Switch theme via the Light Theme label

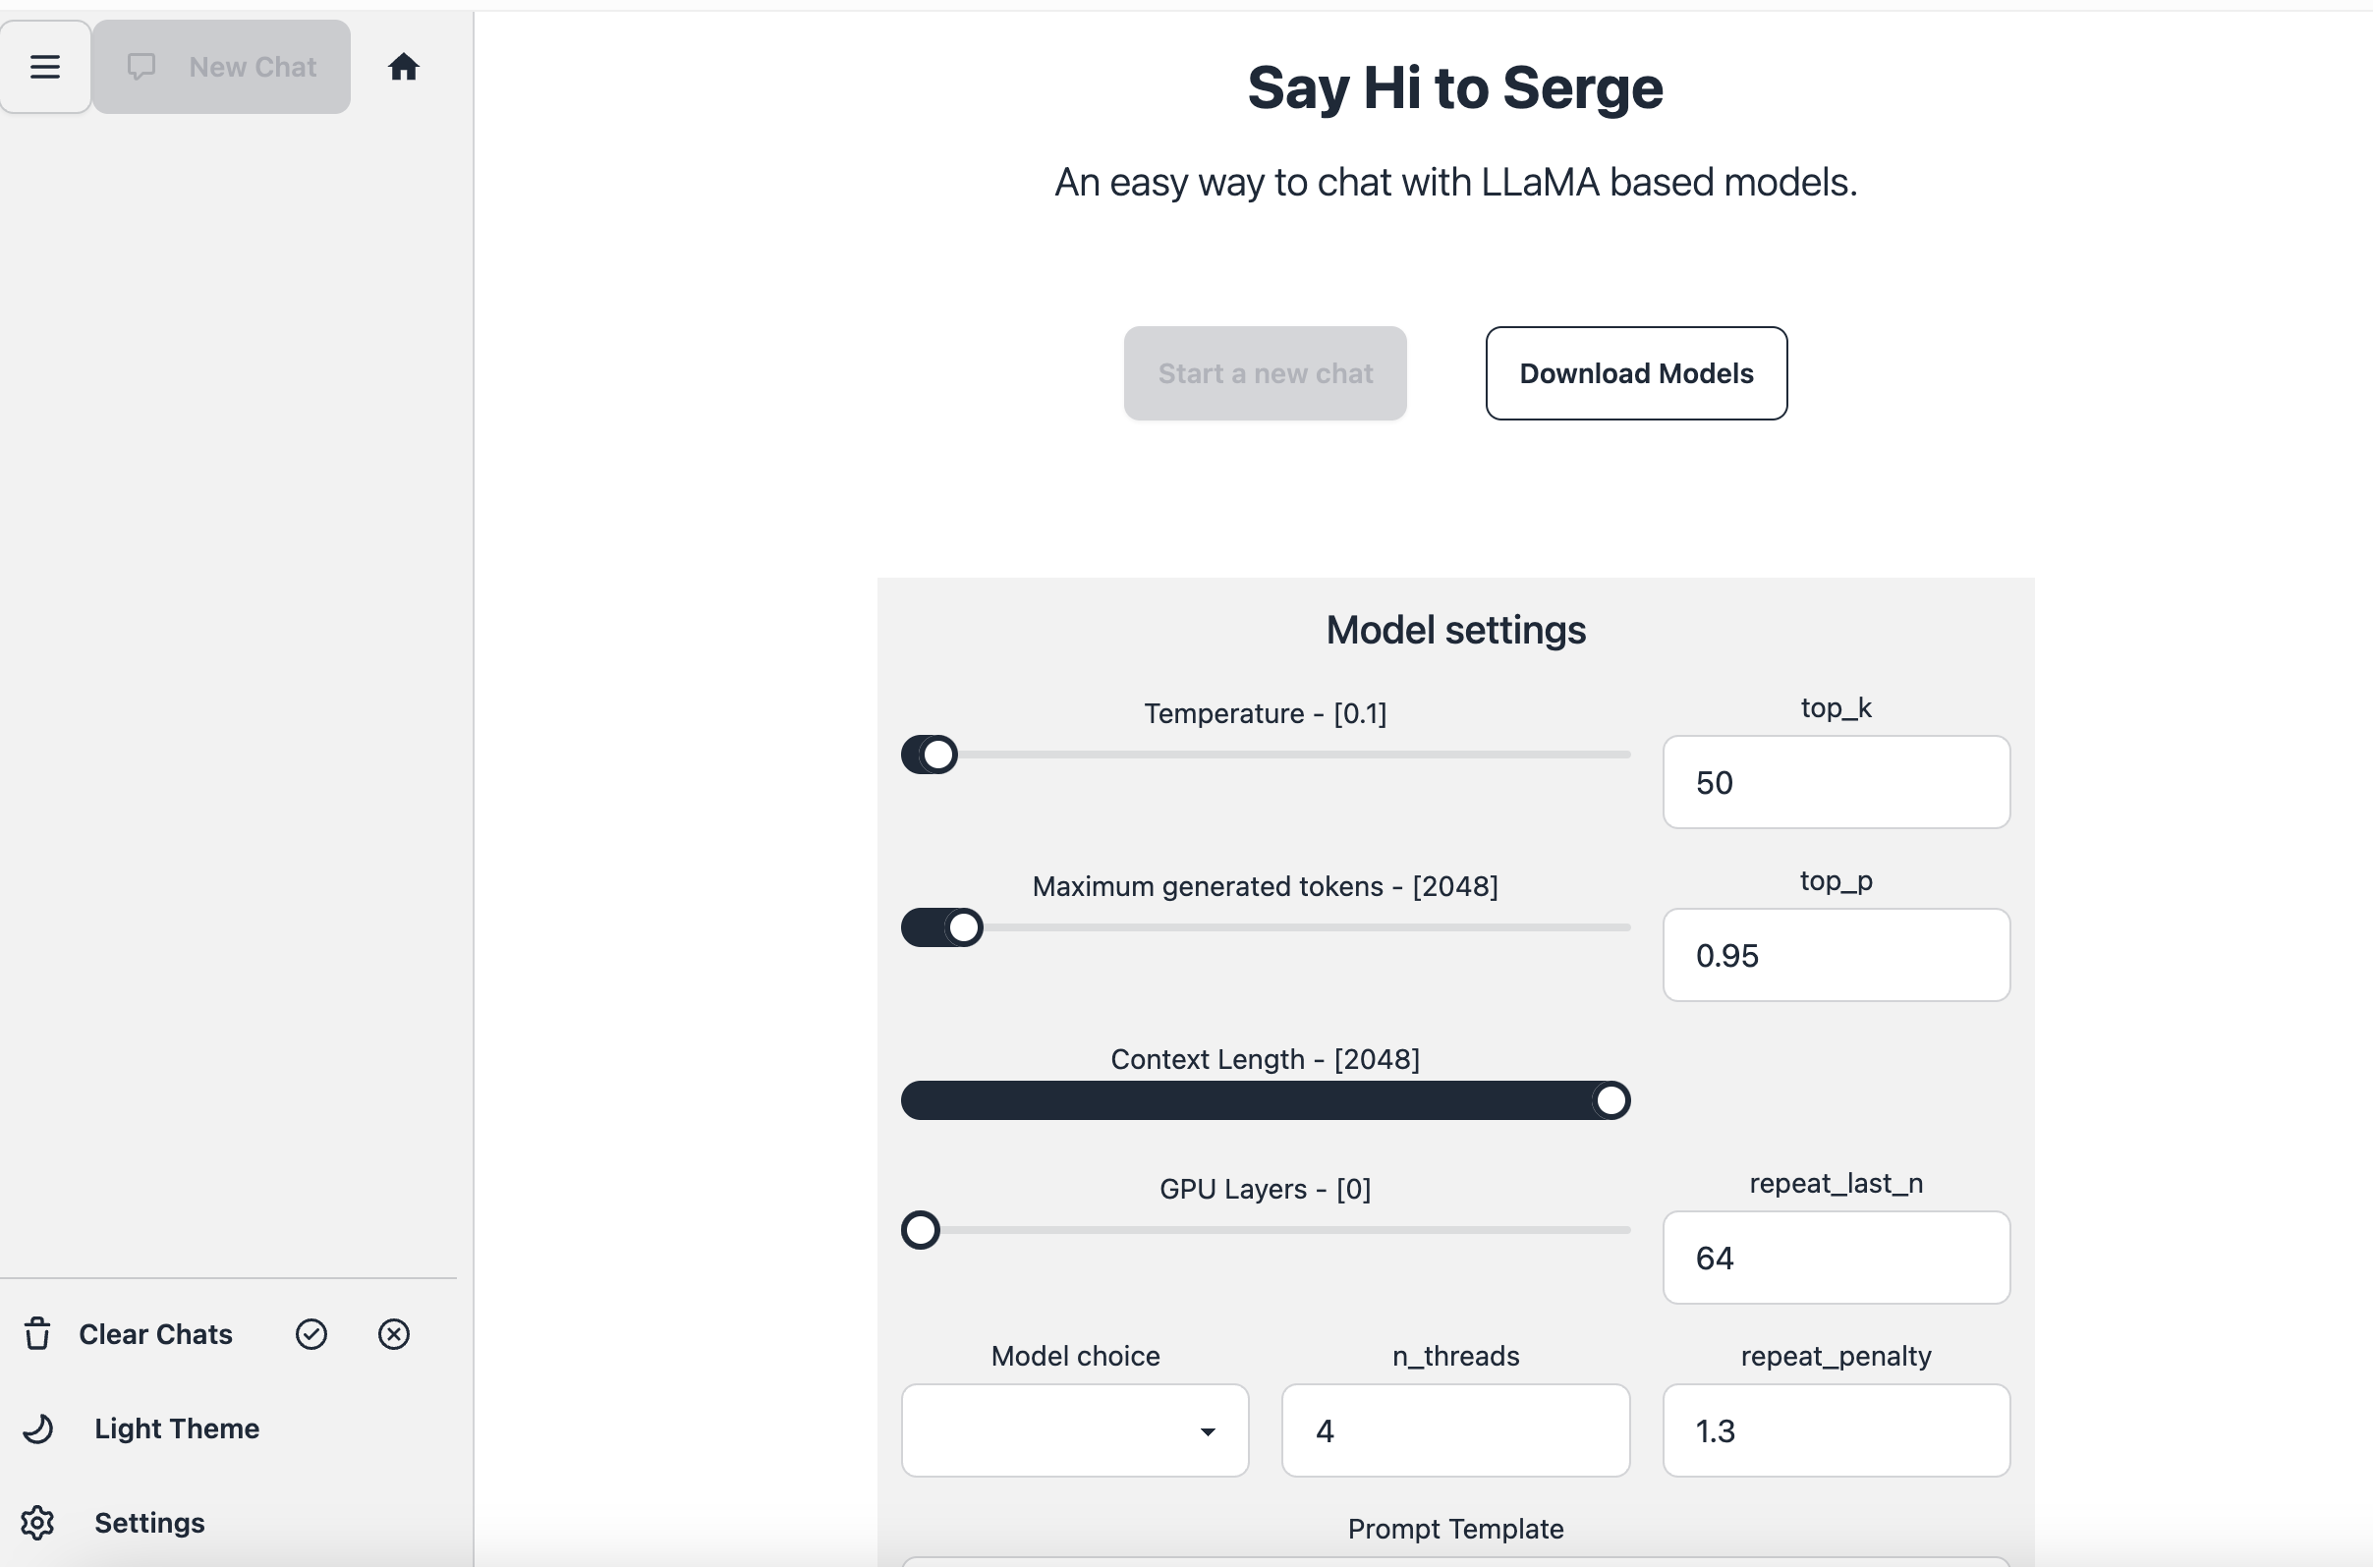click(x=177, y=1429)
